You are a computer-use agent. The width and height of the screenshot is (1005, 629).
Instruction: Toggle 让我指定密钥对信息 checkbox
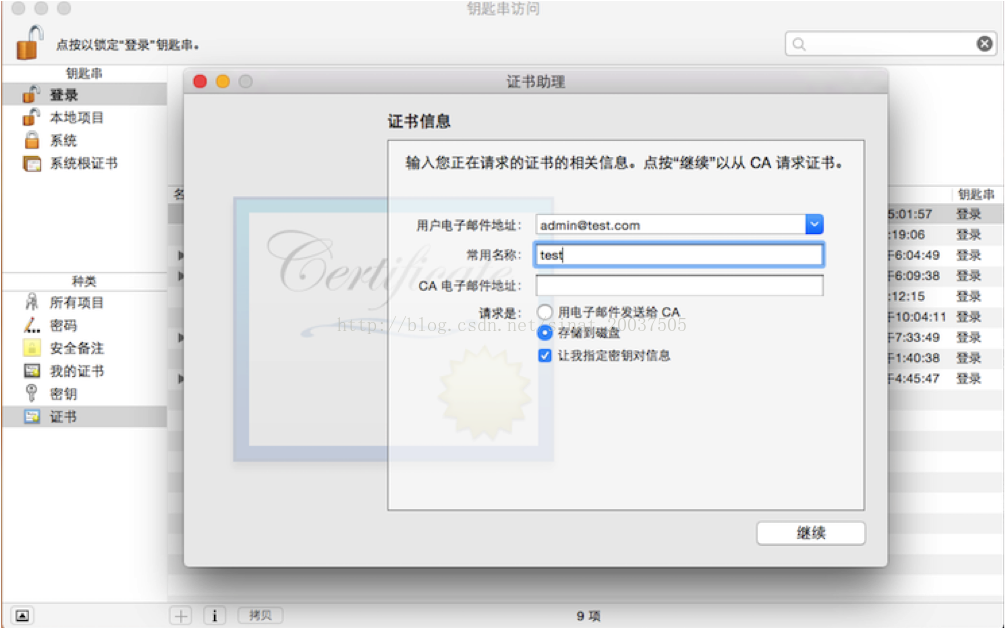pyautogui.click(x=545, y=355)
